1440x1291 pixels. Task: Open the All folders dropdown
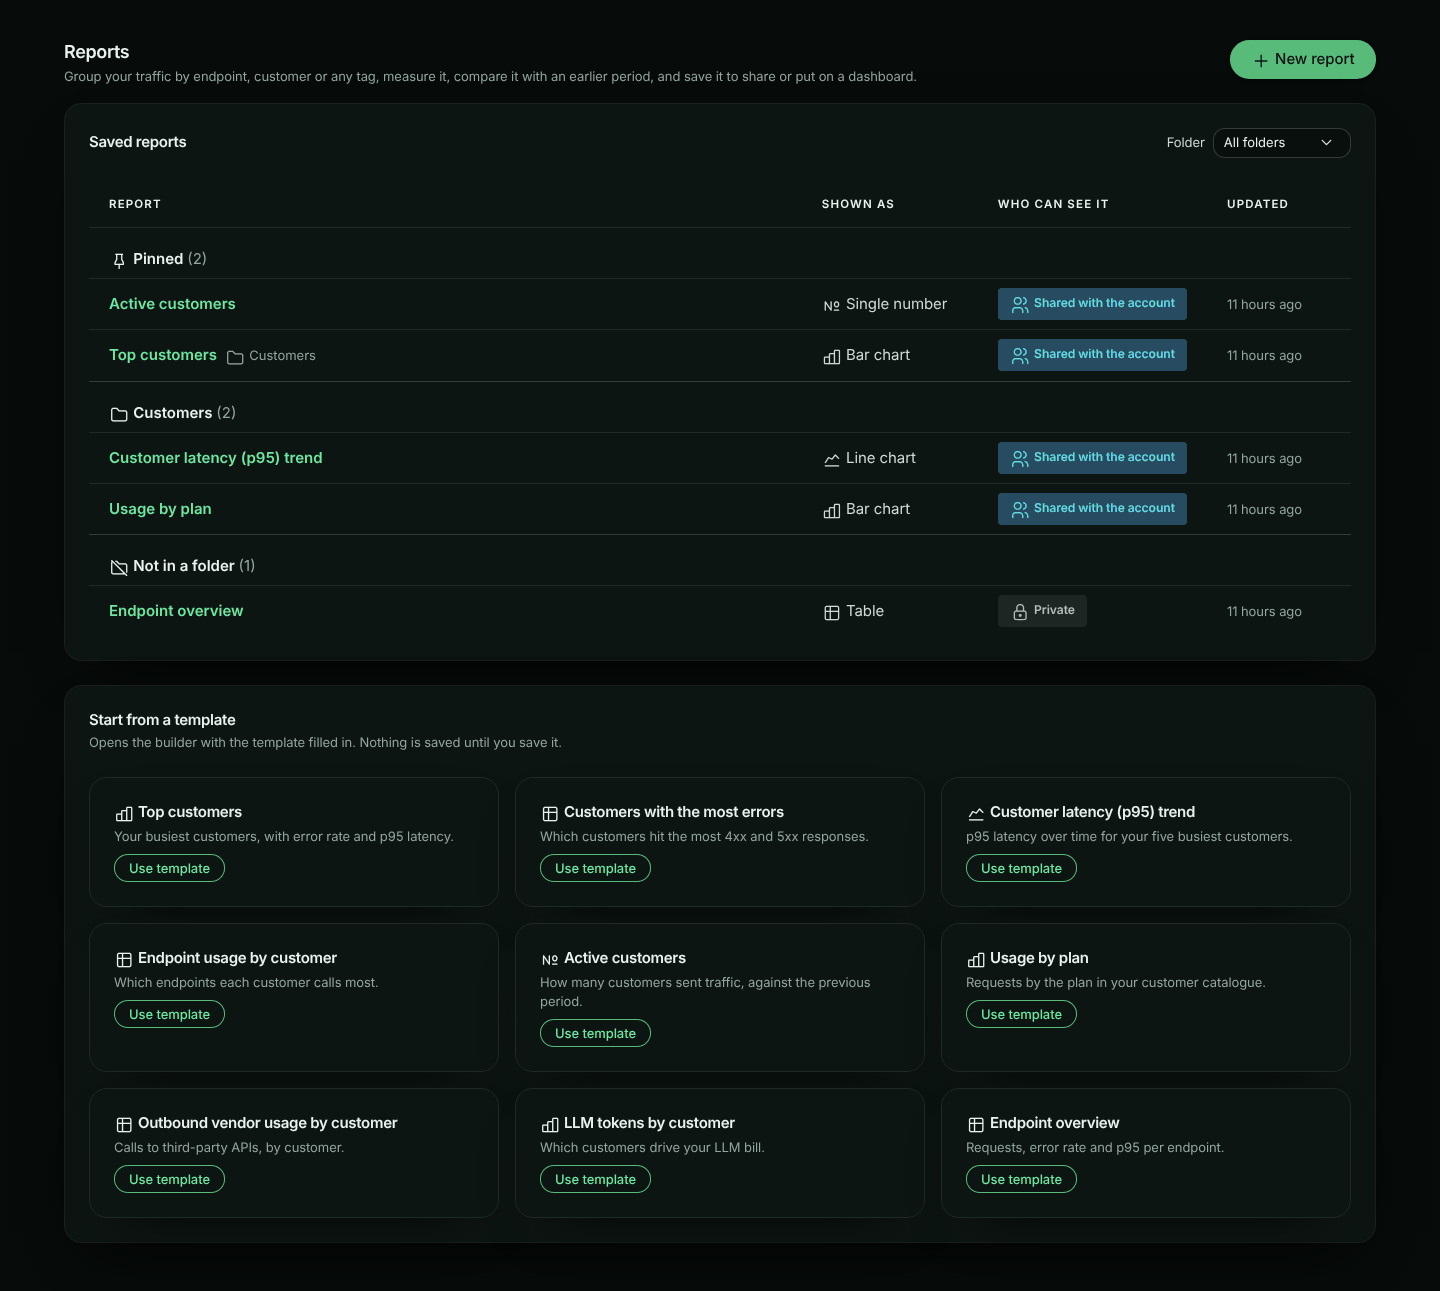click(1281, 143)
